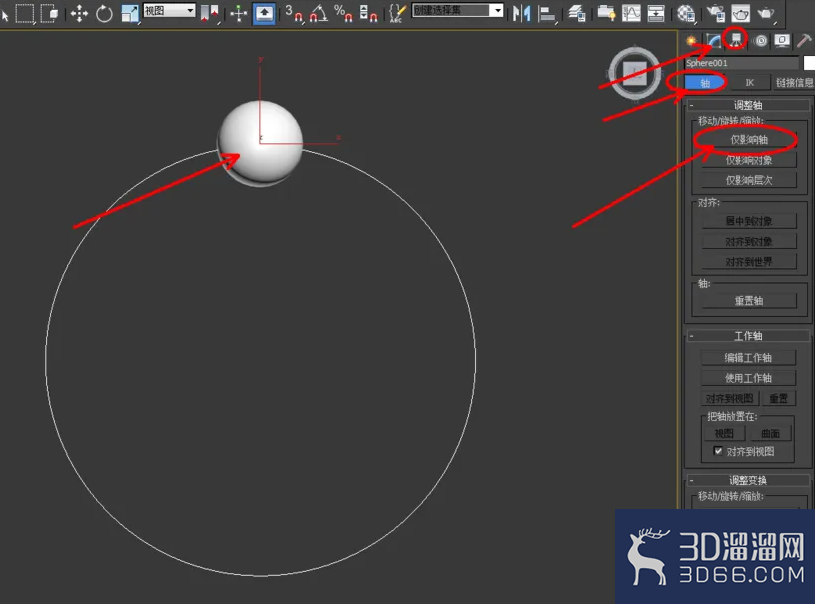This screenshot has width=815, height=604.
Task: Click the 视图 place pivot button
Action: tap(725, 433)
